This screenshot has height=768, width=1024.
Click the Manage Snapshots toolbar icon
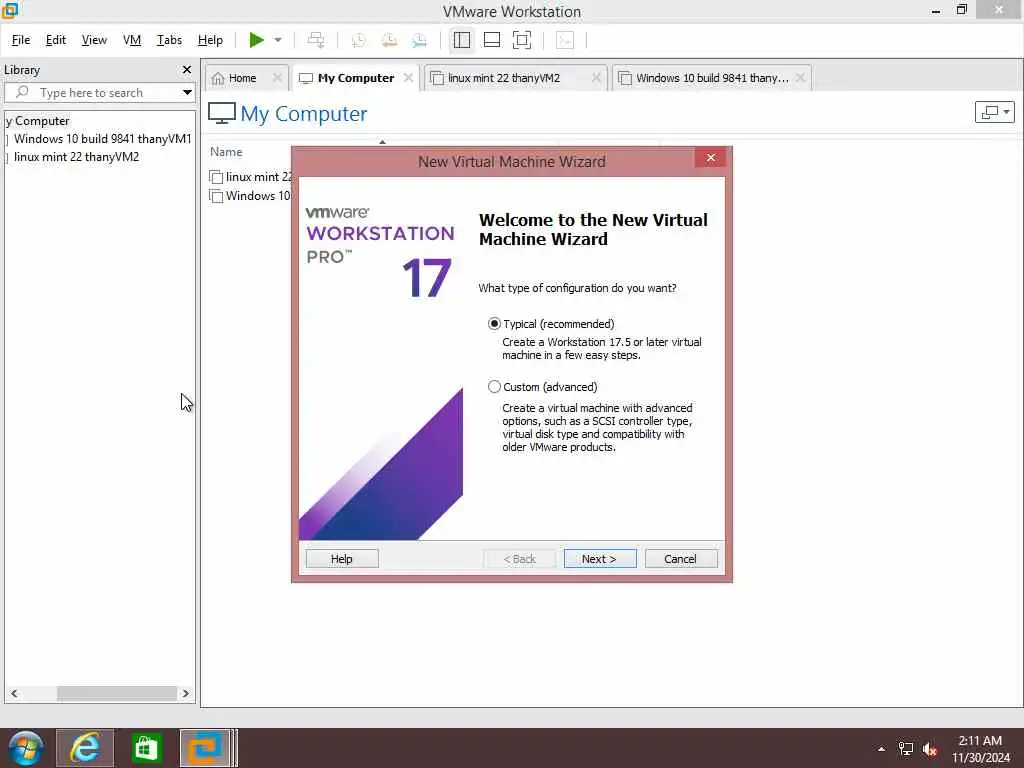tap(420, 40)
